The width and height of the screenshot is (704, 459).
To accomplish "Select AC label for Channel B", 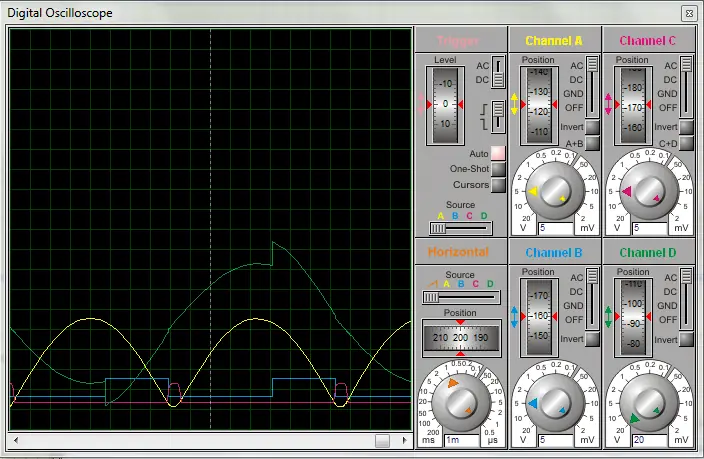I will 576,278.
